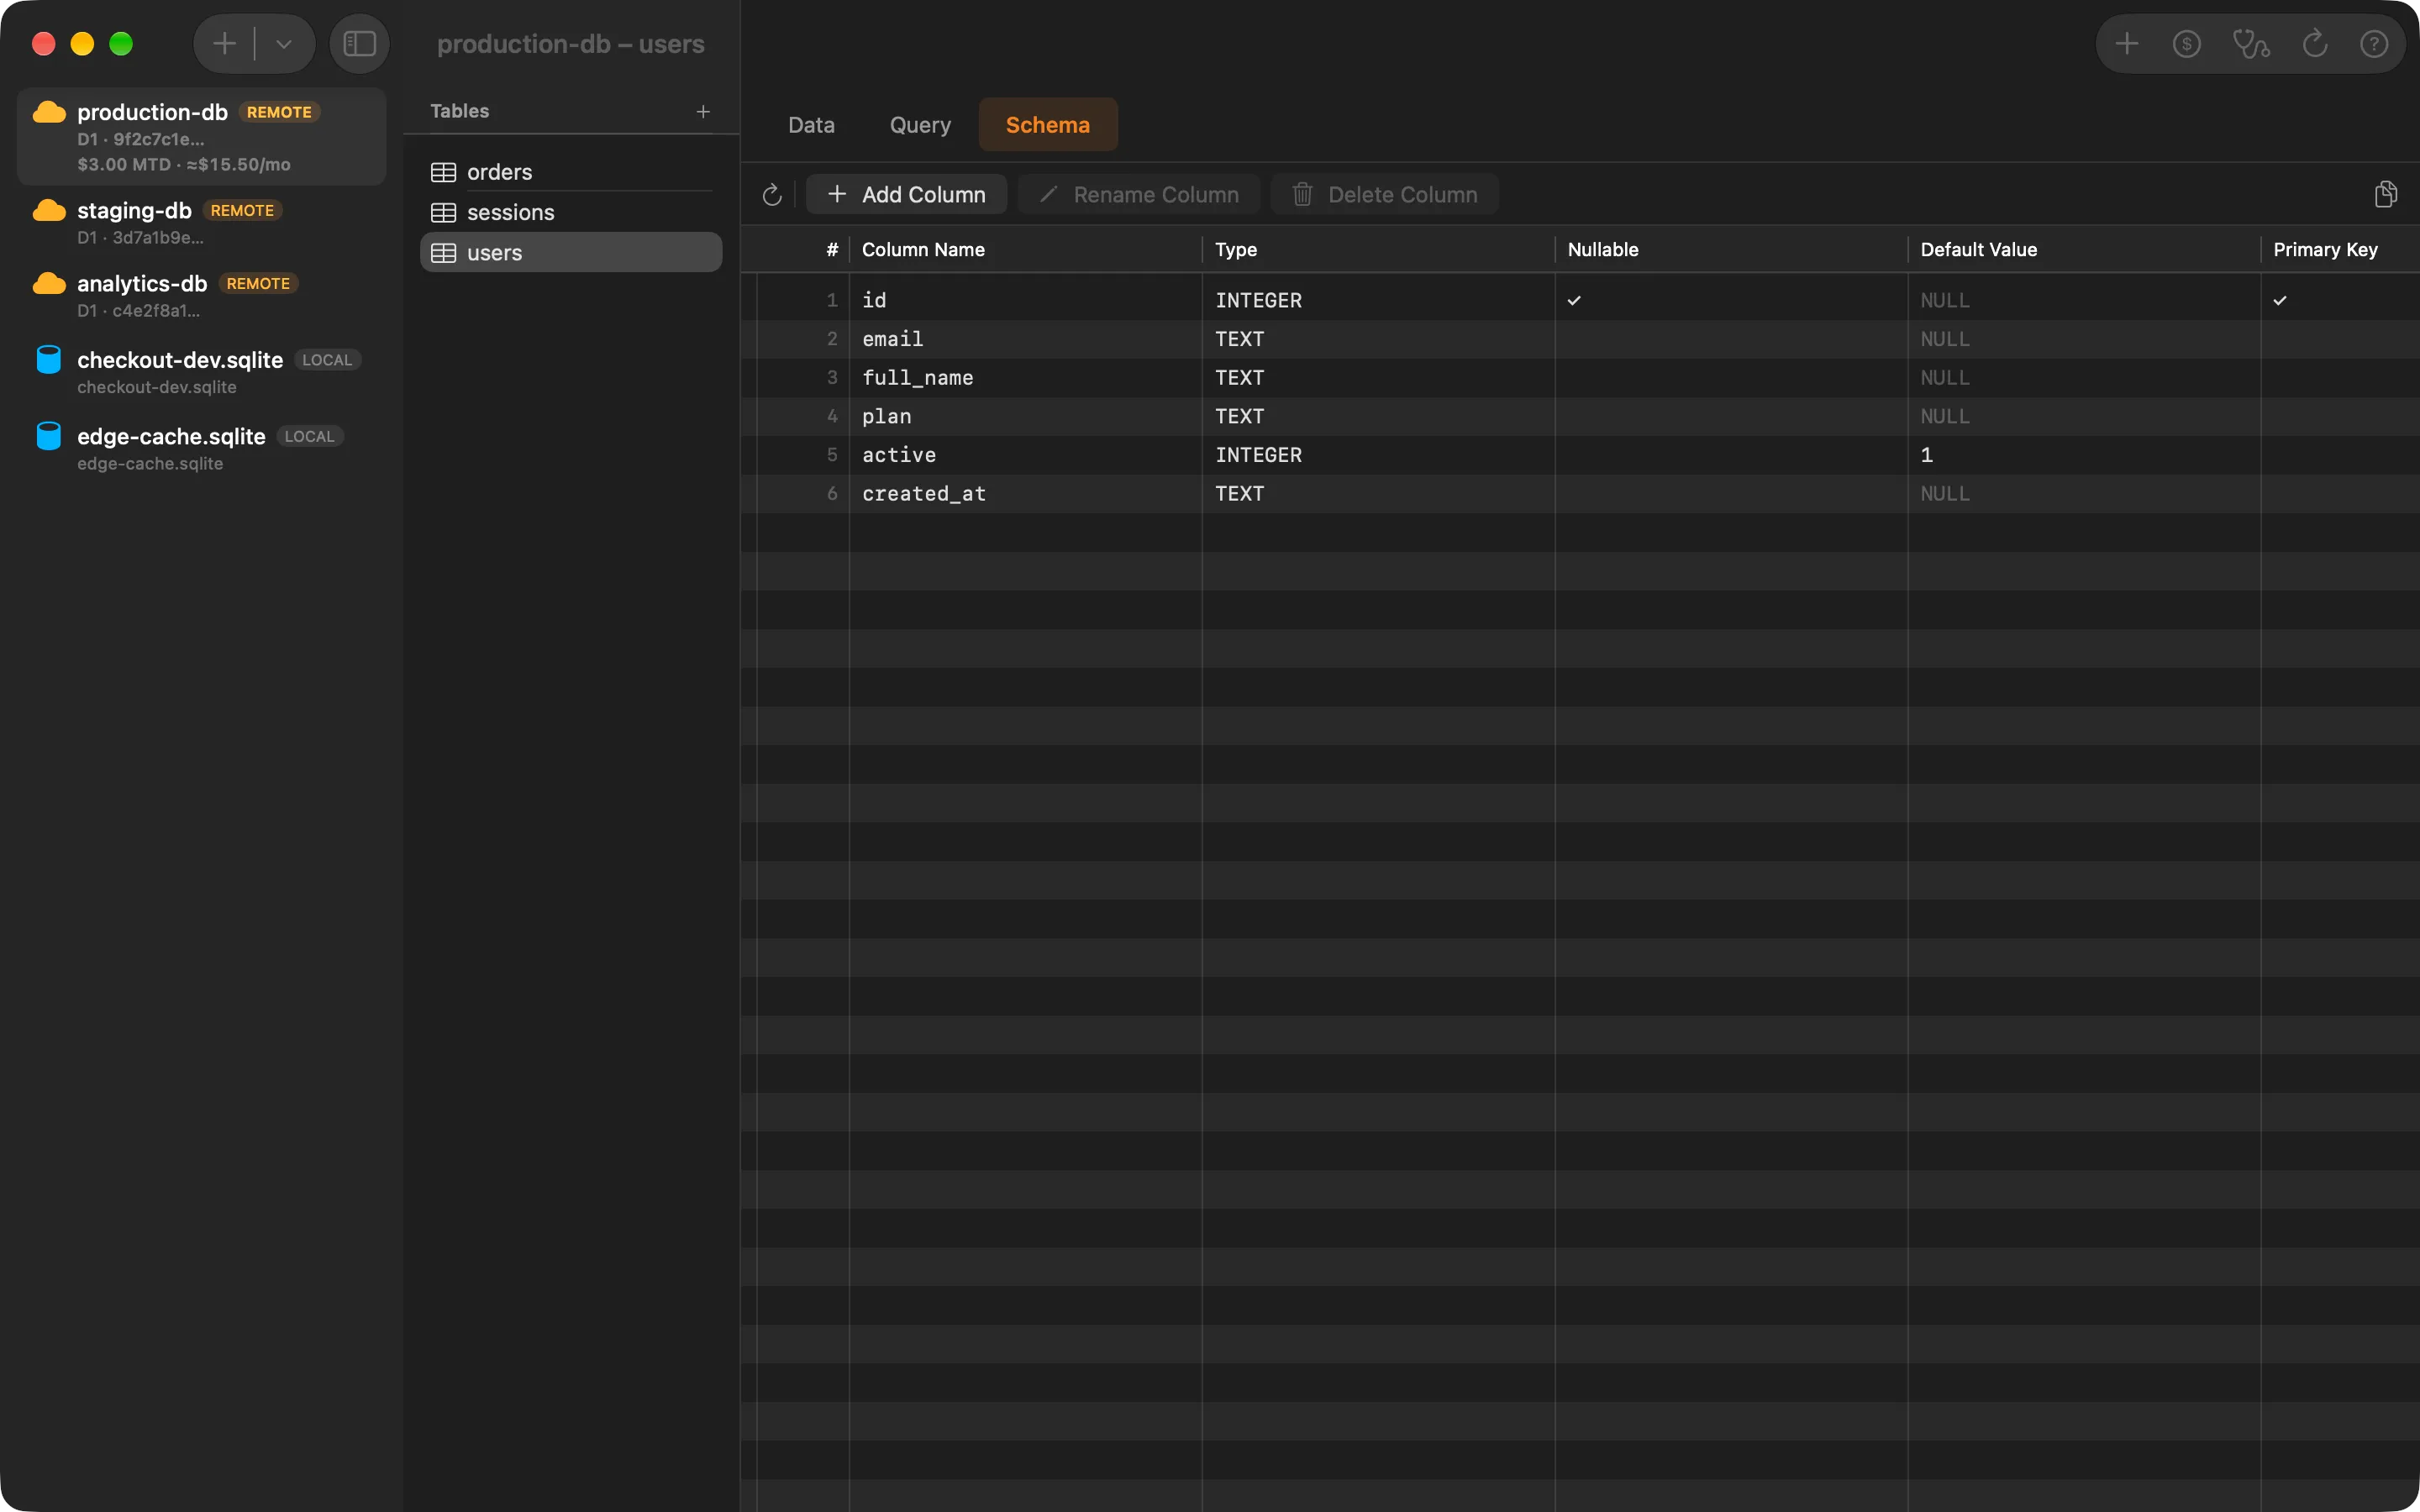Click the copy schema icon at far right
The image size is (2420, 1512).
[2386, 194]
